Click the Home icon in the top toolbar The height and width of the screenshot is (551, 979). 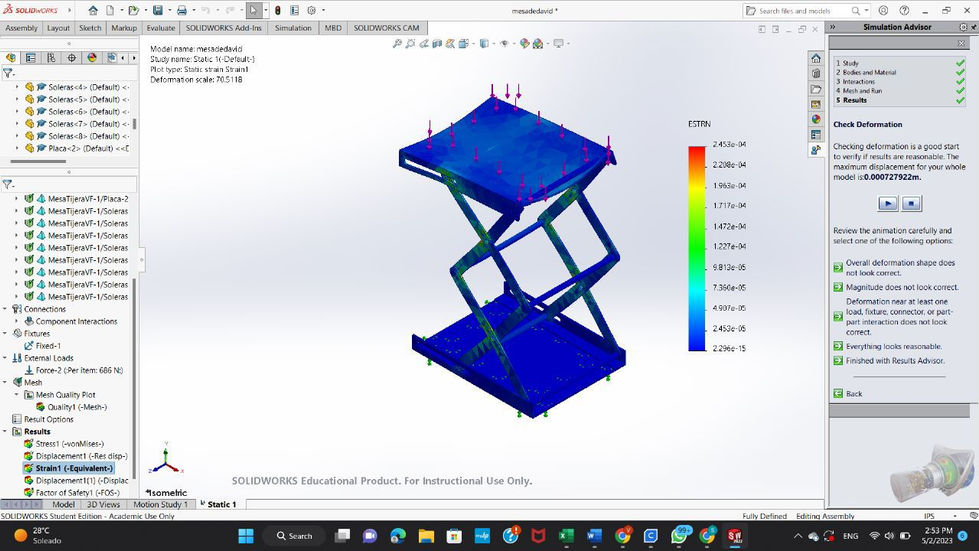pyautogui.click(x=93, y=10)
